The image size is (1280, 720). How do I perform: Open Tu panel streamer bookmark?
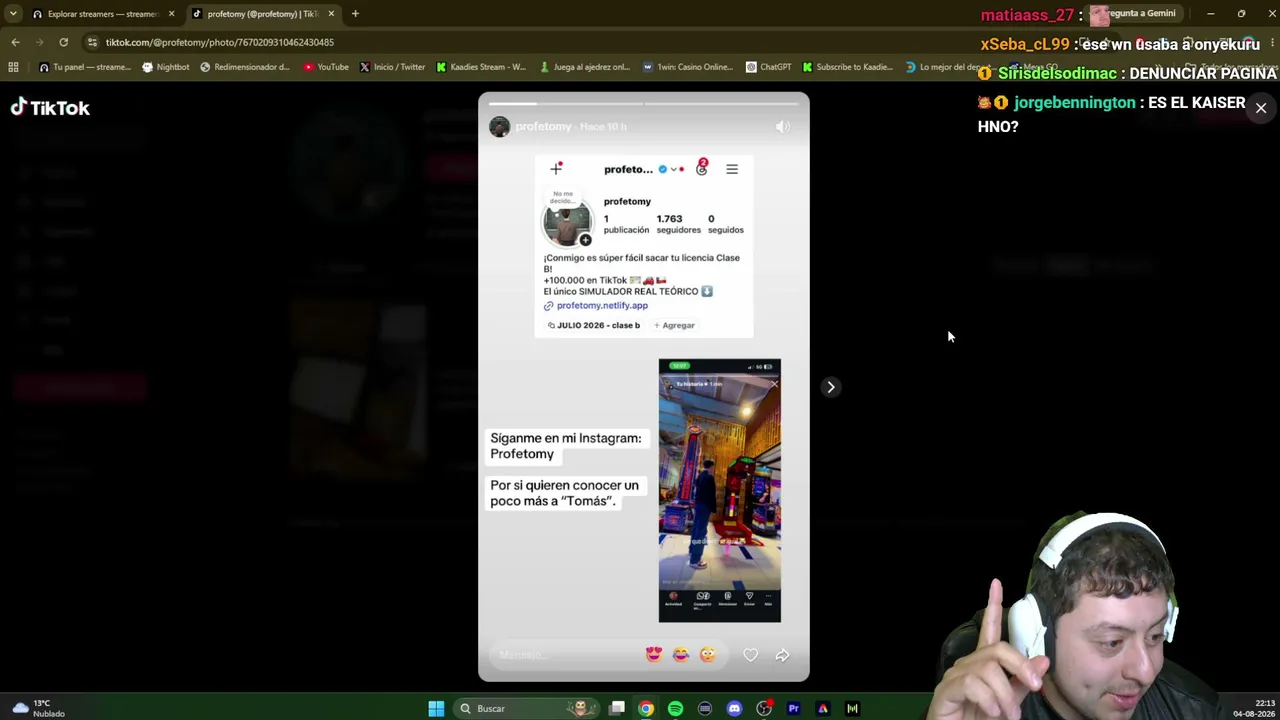coord(85,67)
